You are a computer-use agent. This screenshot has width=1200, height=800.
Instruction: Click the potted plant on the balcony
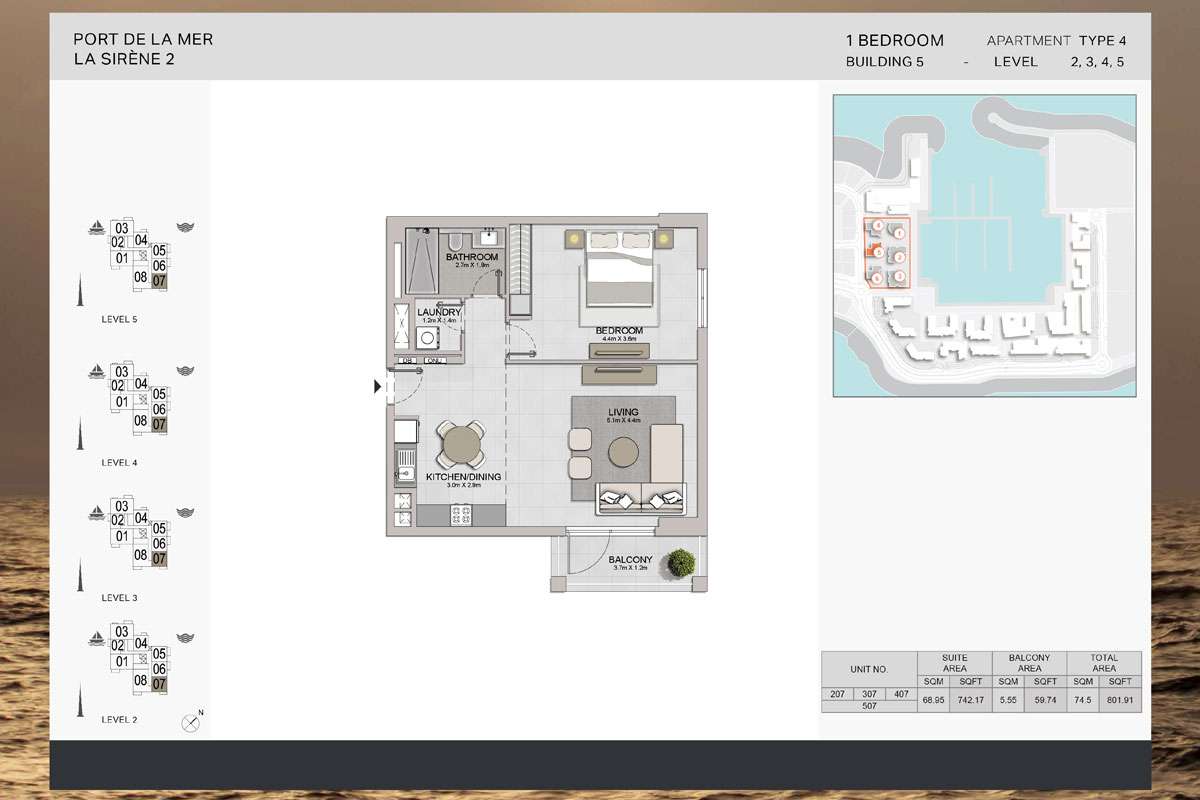[x=681, y=562]
